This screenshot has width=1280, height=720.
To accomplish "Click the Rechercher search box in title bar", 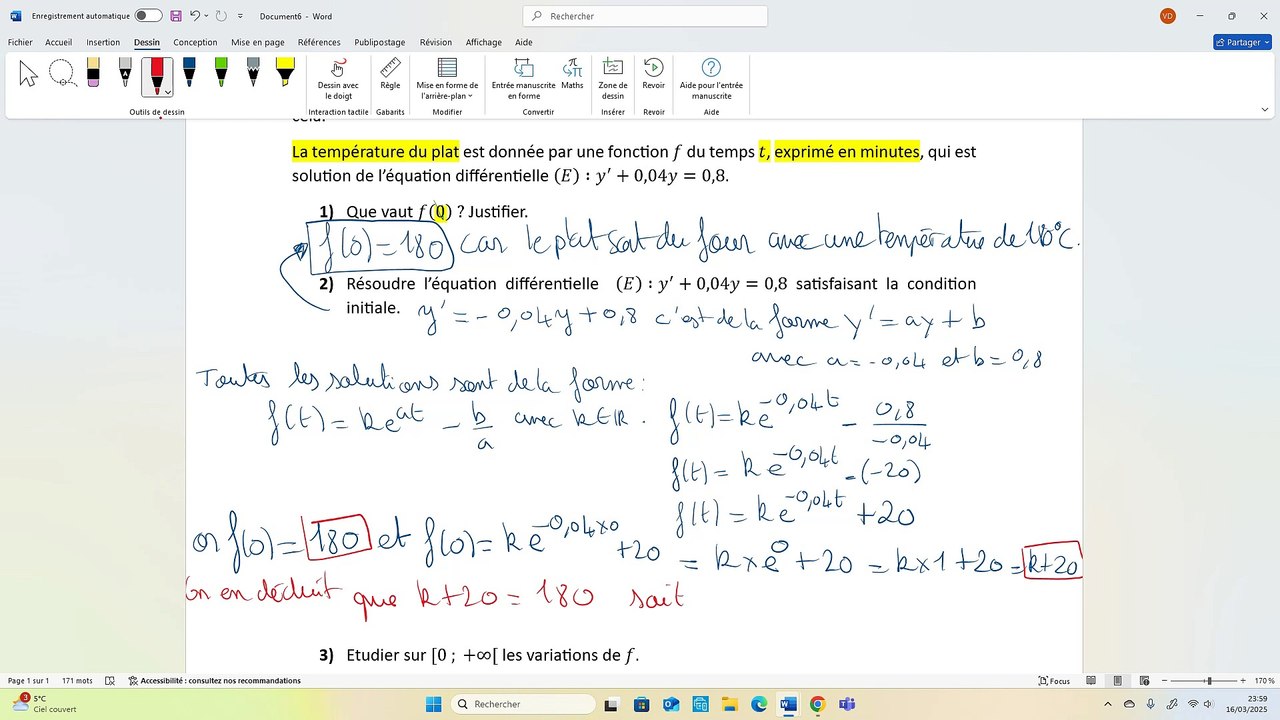I will click(x=645, y=16).
